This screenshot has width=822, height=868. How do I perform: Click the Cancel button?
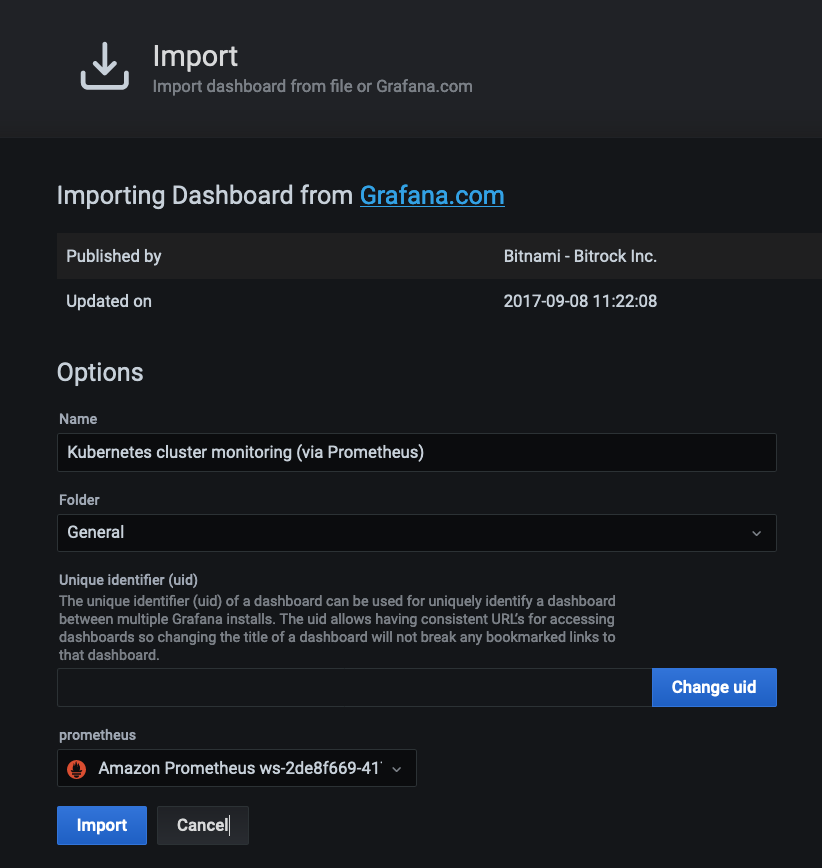coord(203,825)
